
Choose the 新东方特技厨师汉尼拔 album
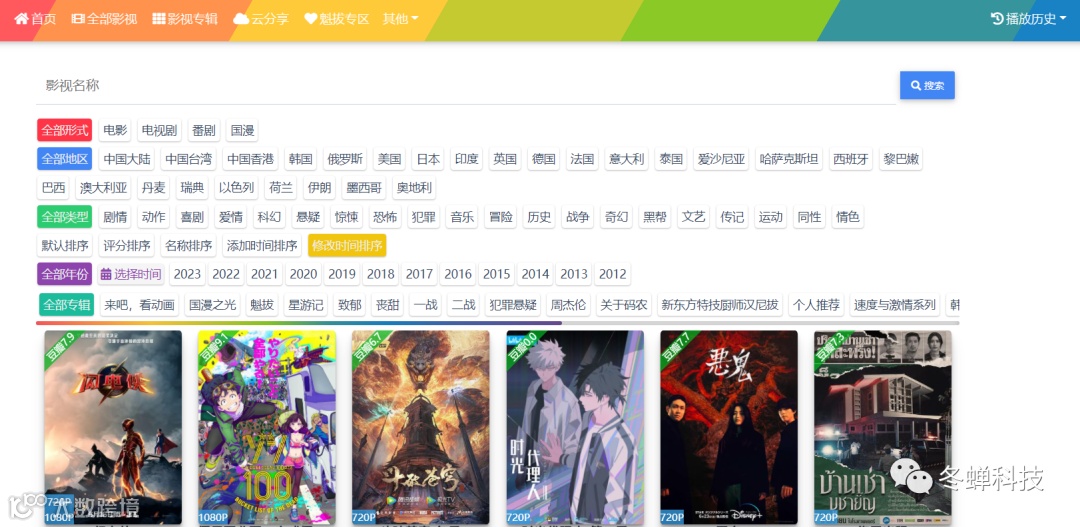tap(720, 304)
